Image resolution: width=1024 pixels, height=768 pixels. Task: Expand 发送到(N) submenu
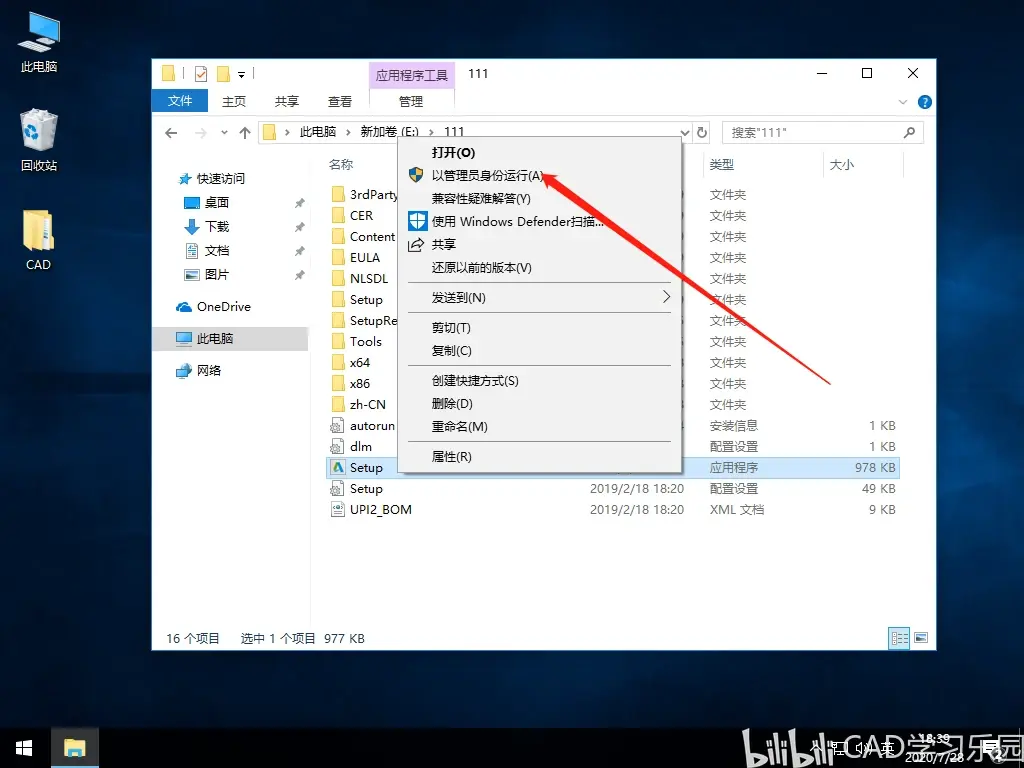click(x=539, y=298)
